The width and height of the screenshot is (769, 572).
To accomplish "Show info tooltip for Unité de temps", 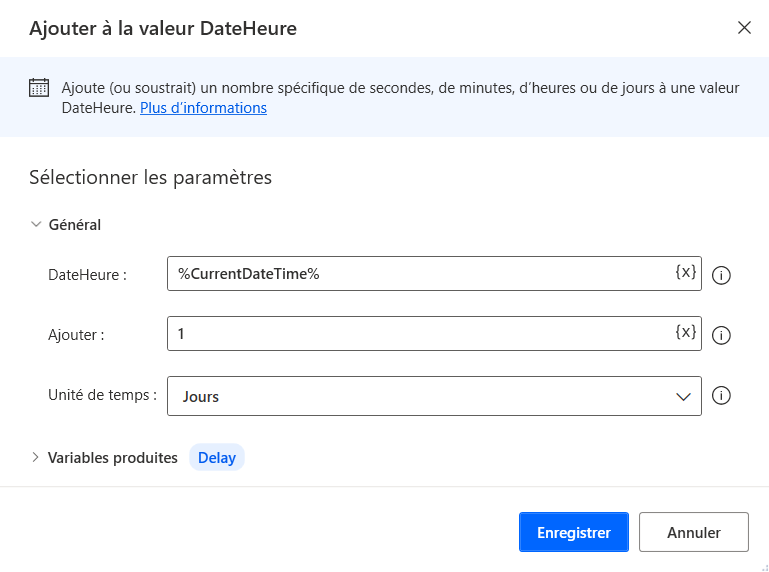I will [722, 396].
